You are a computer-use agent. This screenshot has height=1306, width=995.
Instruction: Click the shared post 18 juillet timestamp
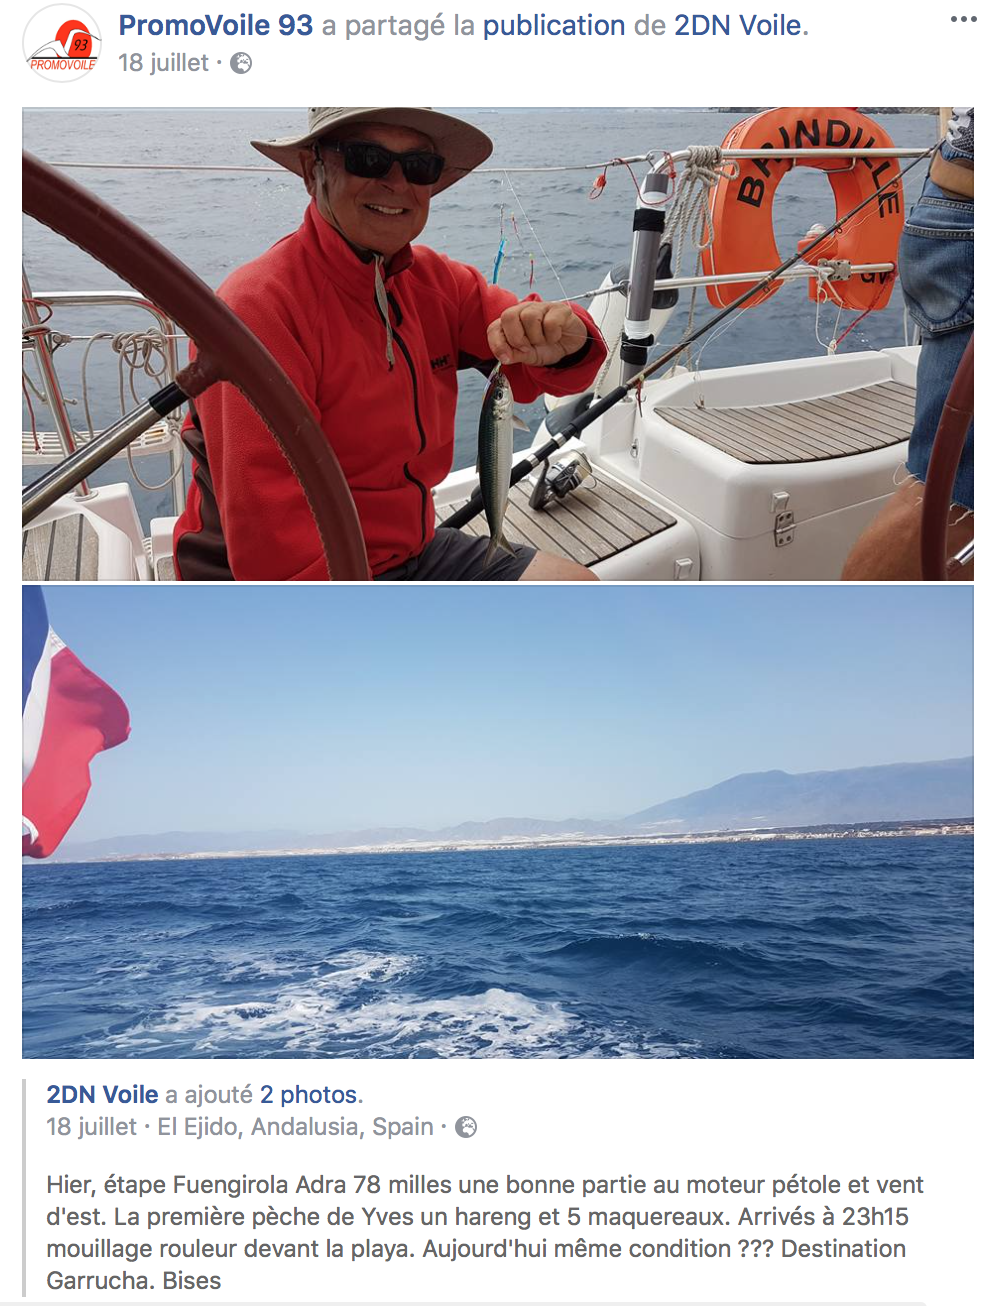click(x=91, y=1127)
